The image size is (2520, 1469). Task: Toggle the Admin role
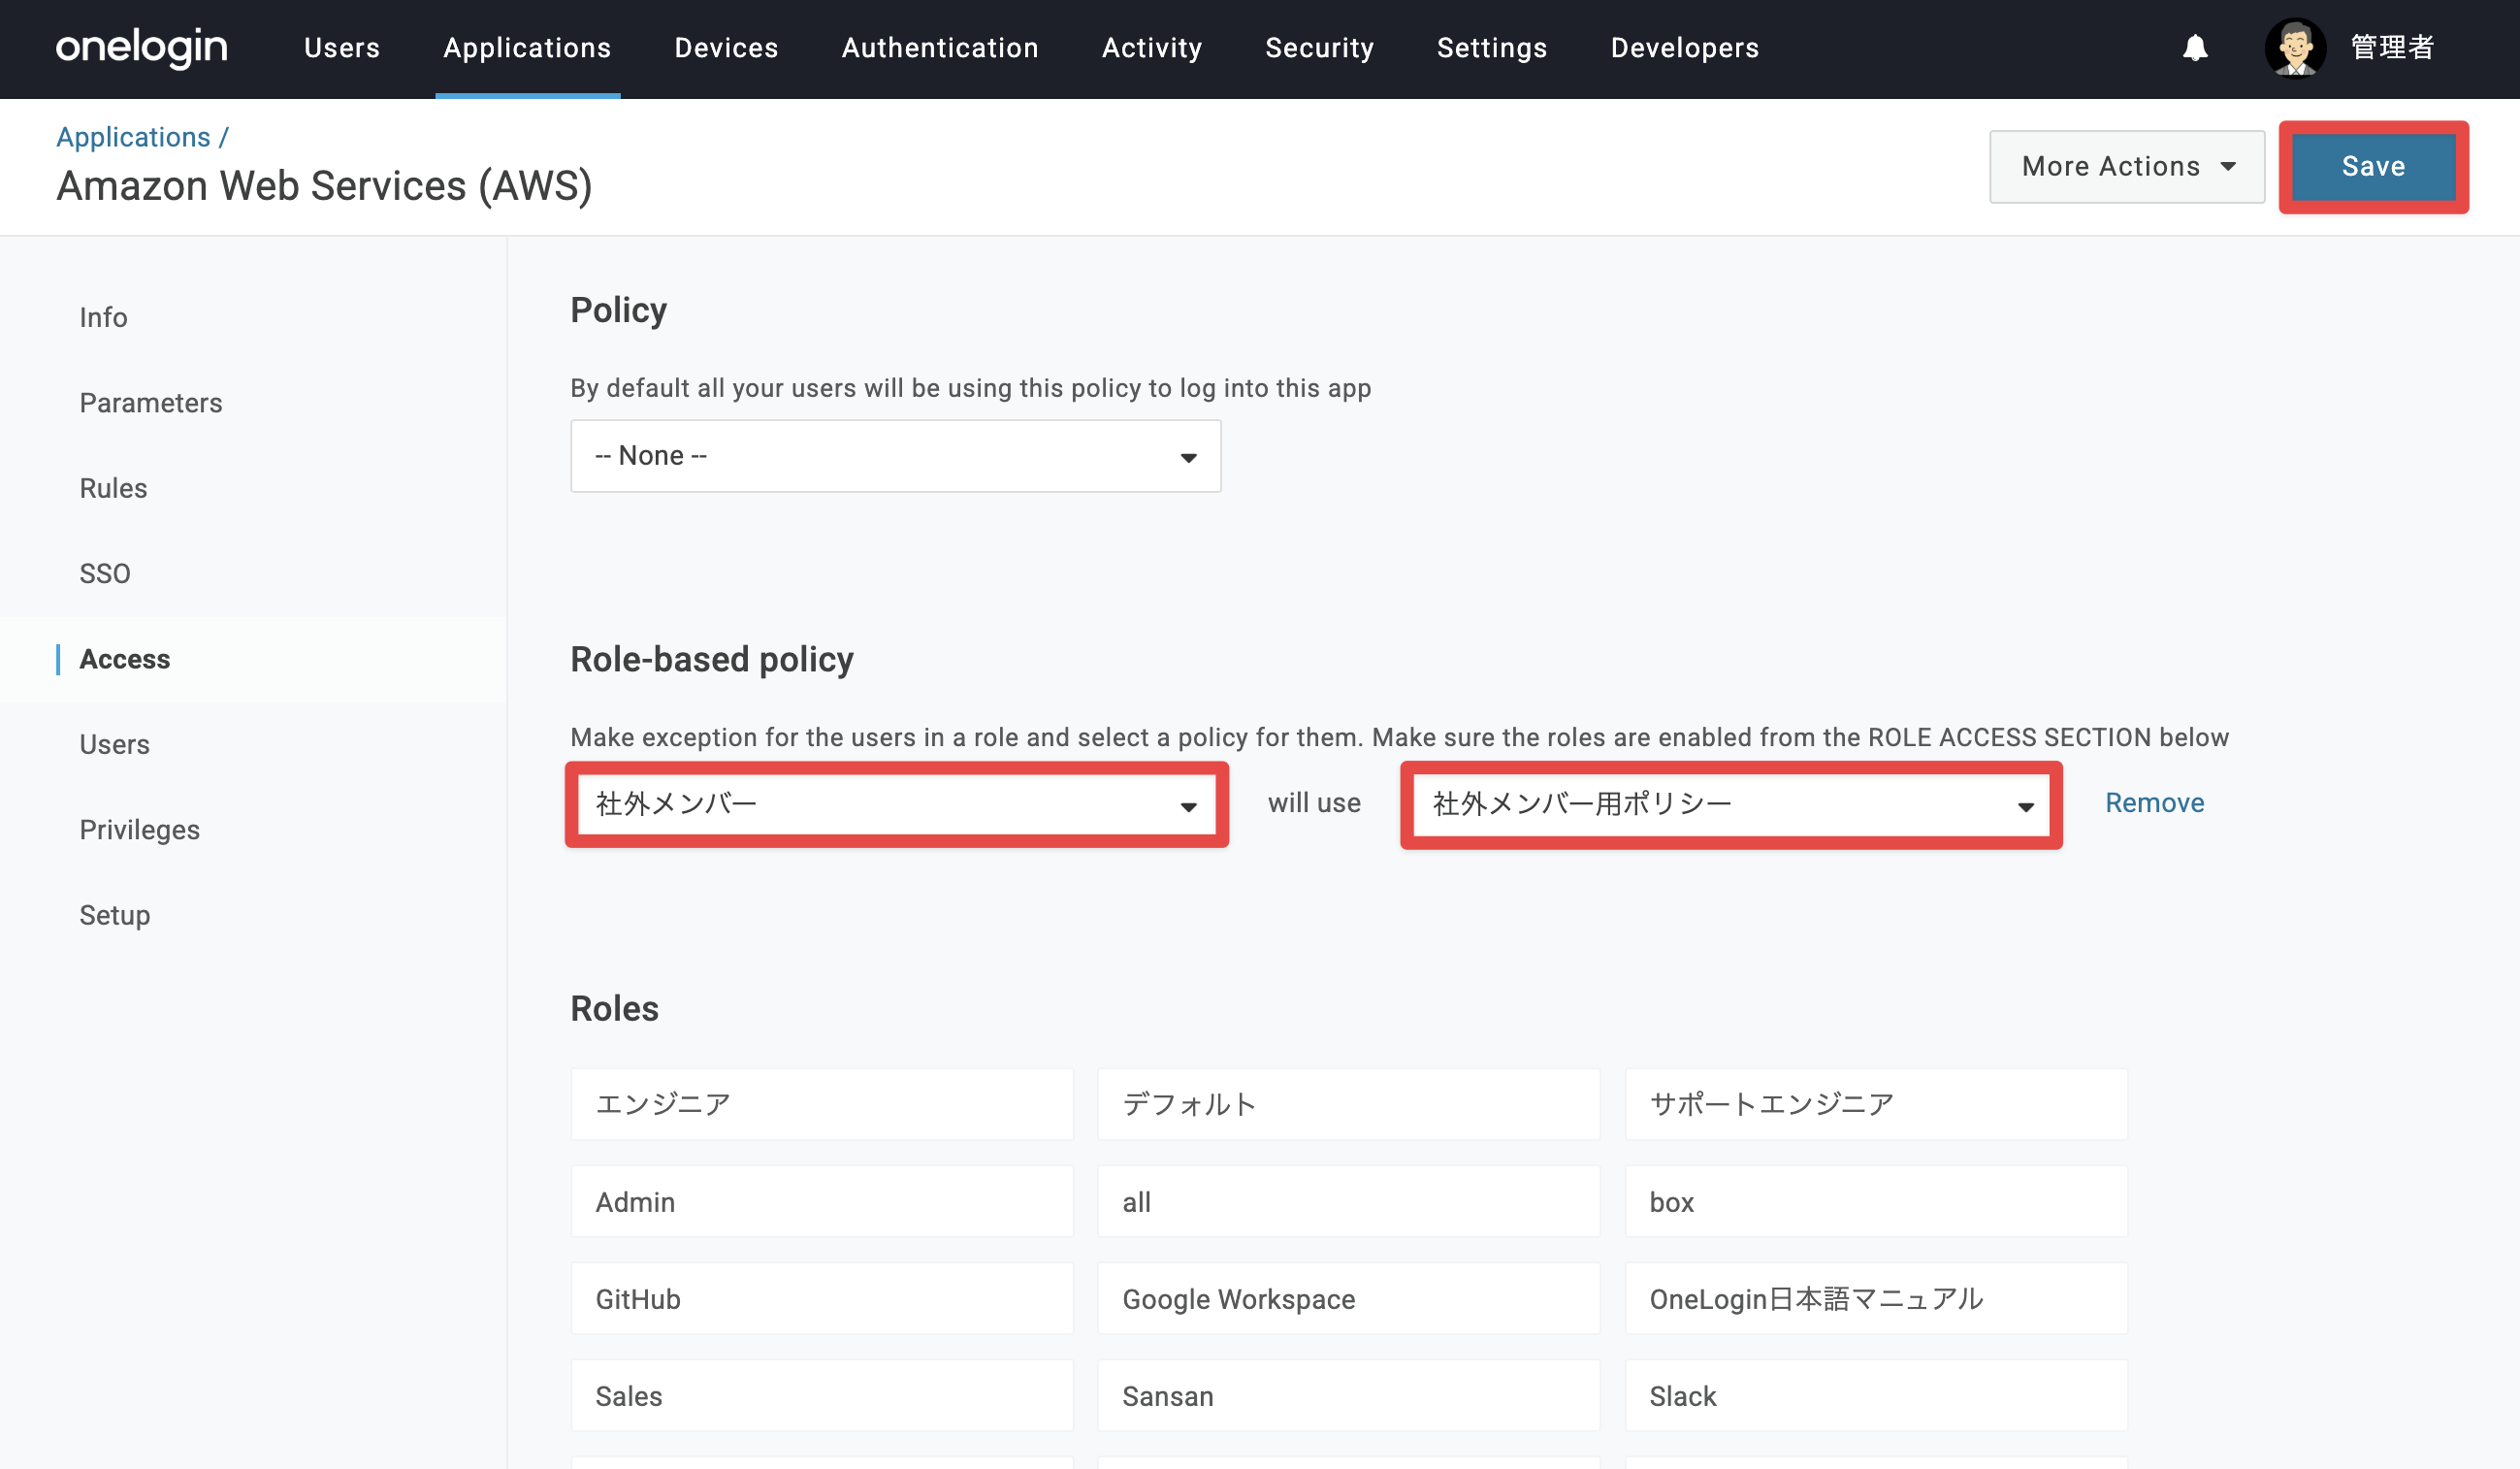tap(822, 1201)
